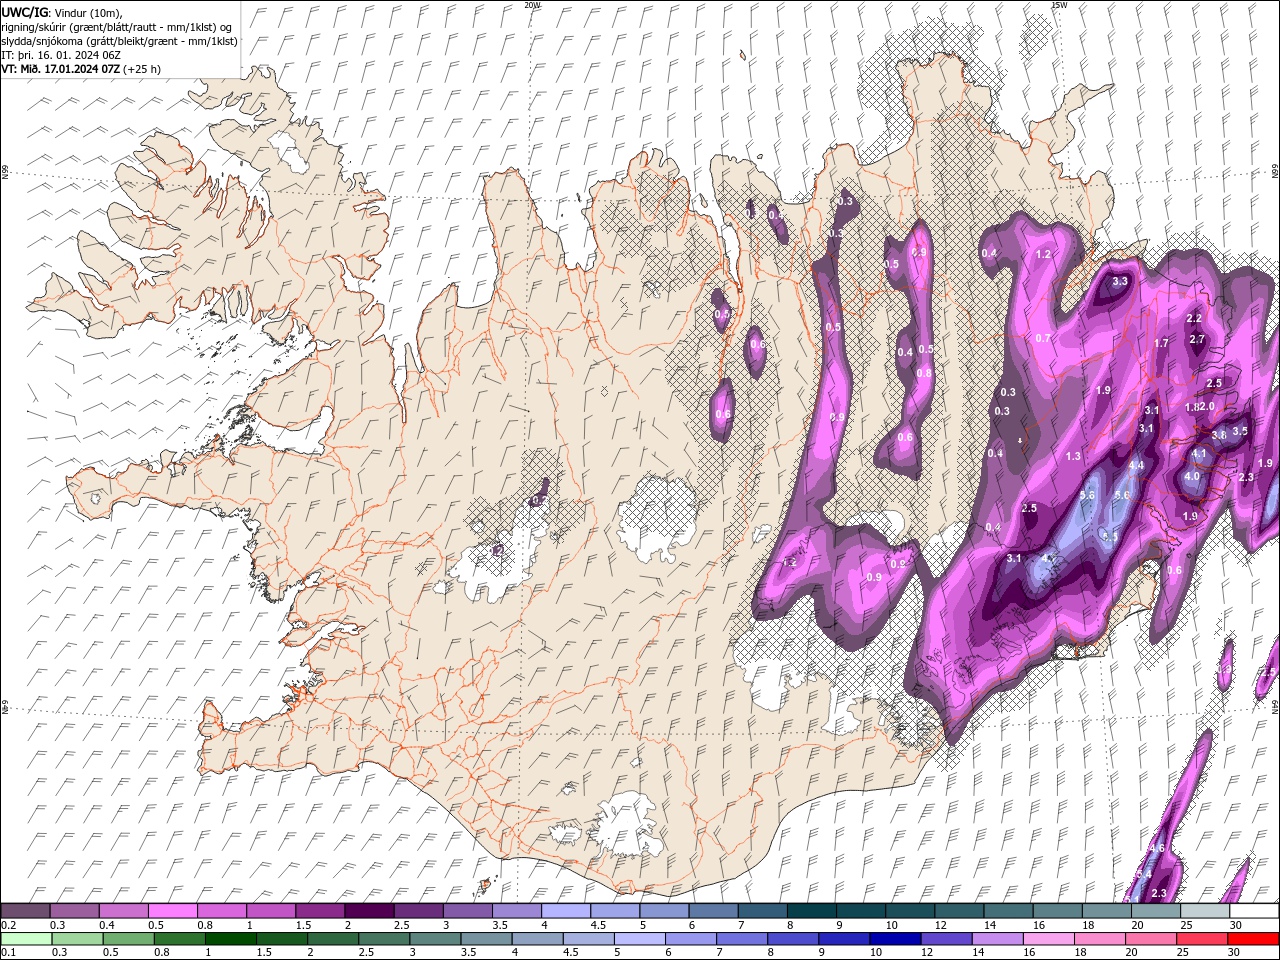Select the 3.3 precipitation value on the map
This screenshot has width=1280, height=960.
pos(1120,282)
